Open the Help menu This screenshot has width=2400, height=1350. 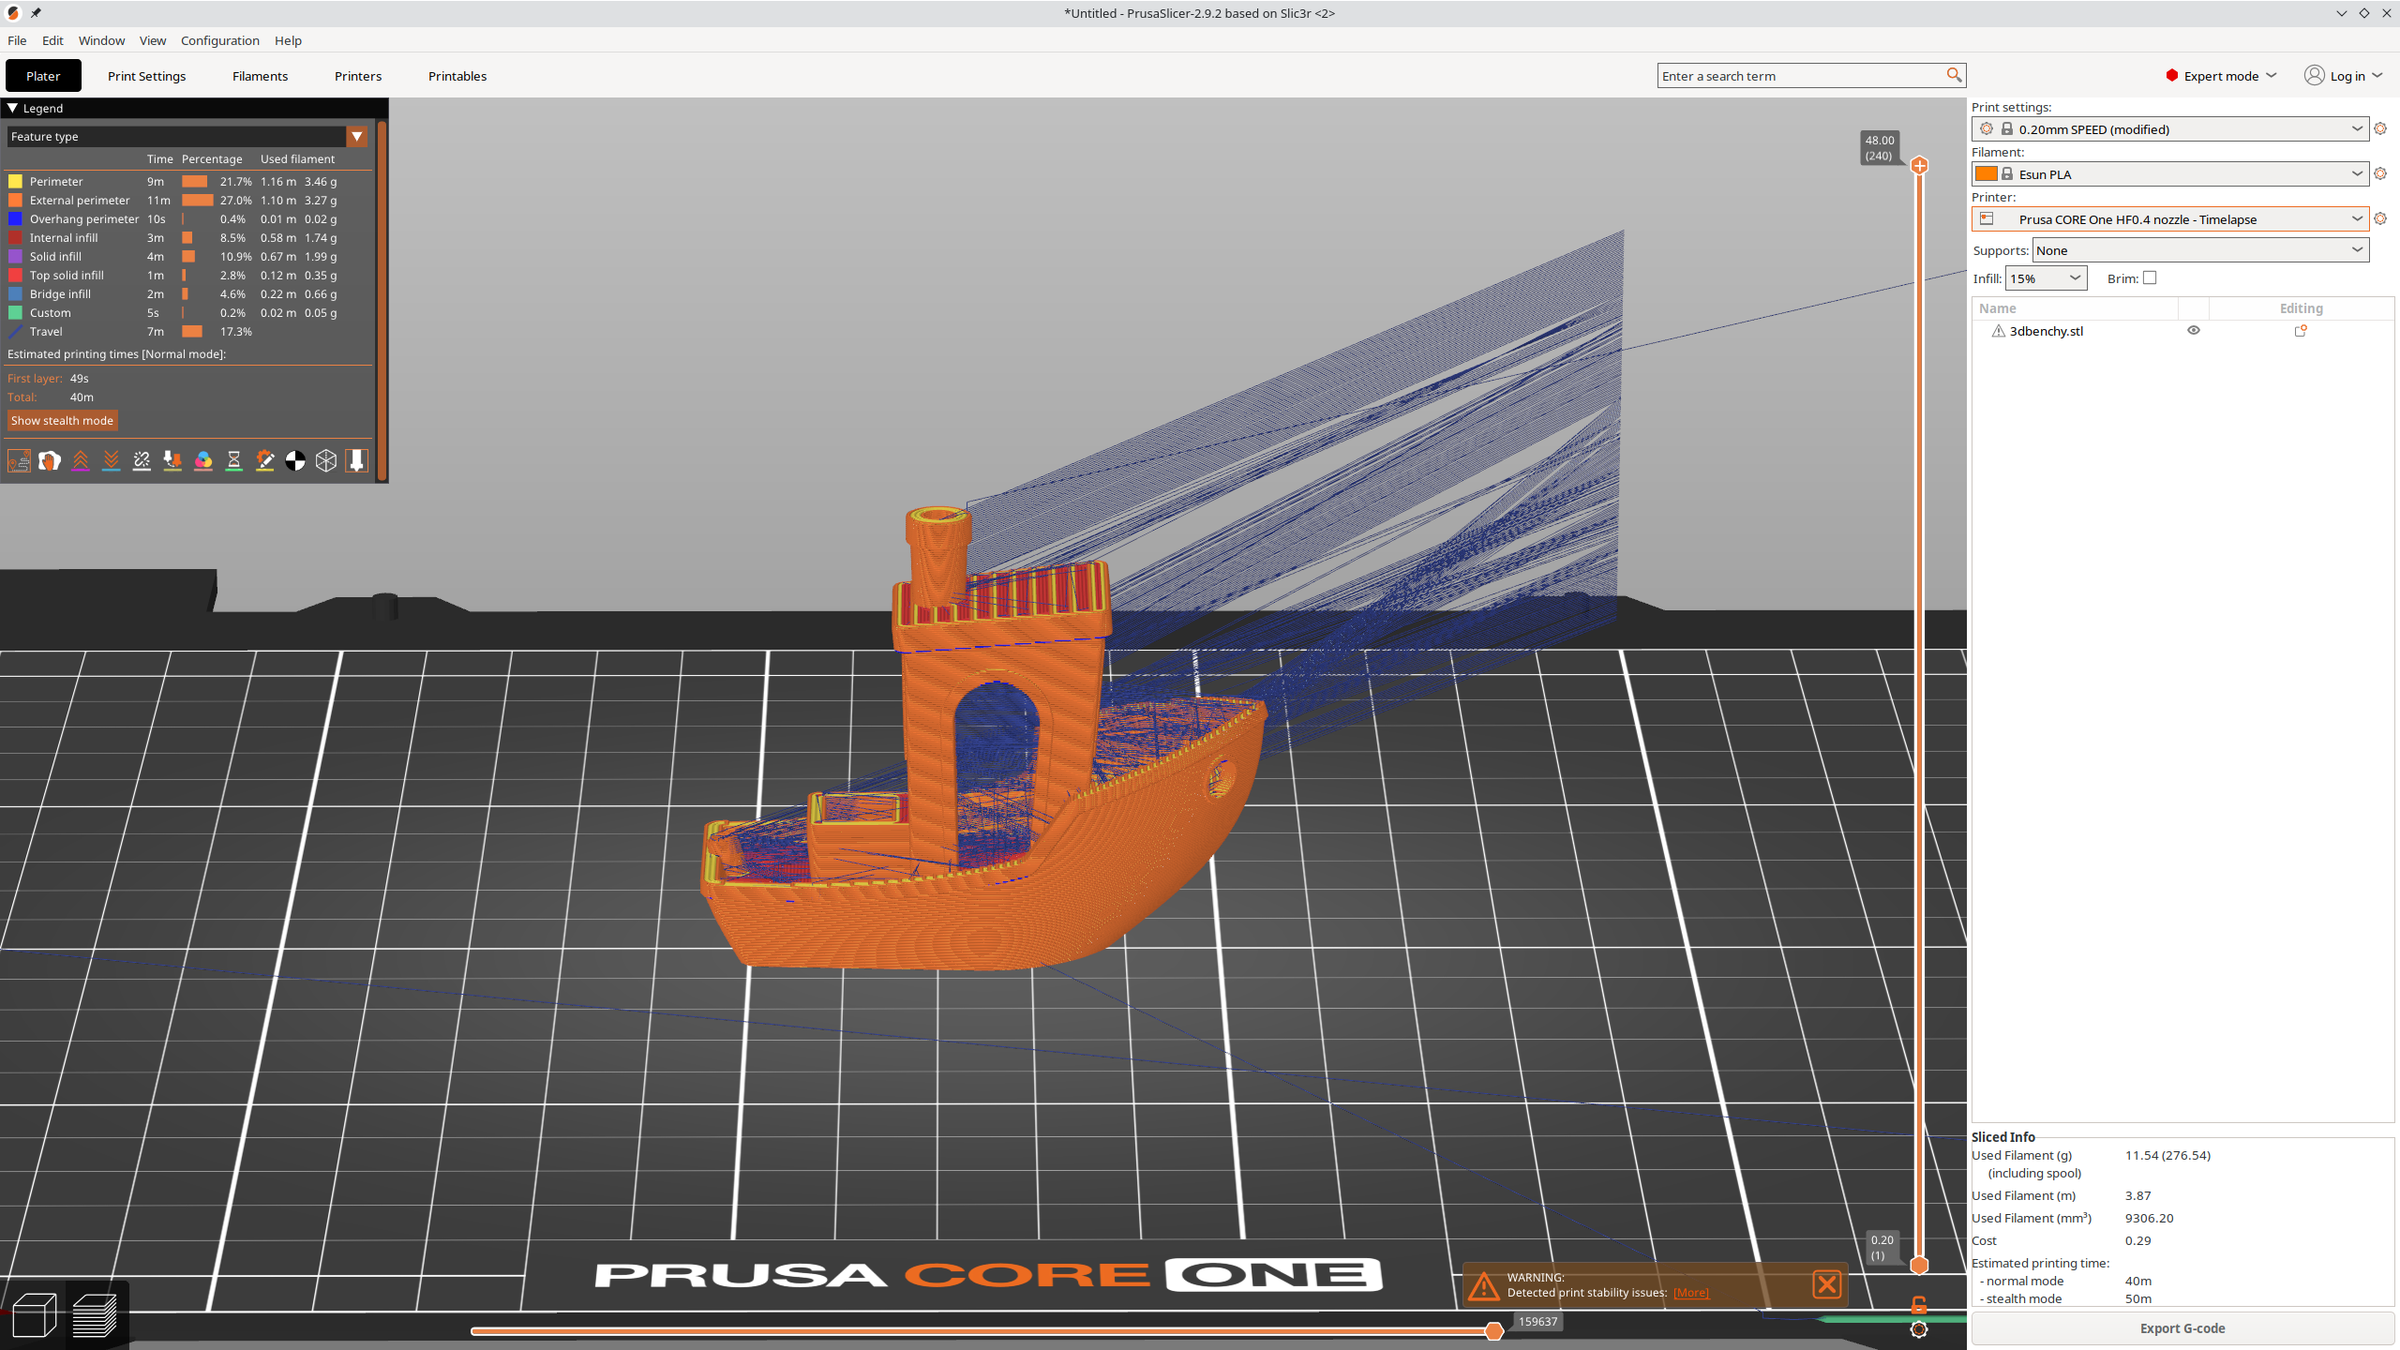tap(288, 41)
